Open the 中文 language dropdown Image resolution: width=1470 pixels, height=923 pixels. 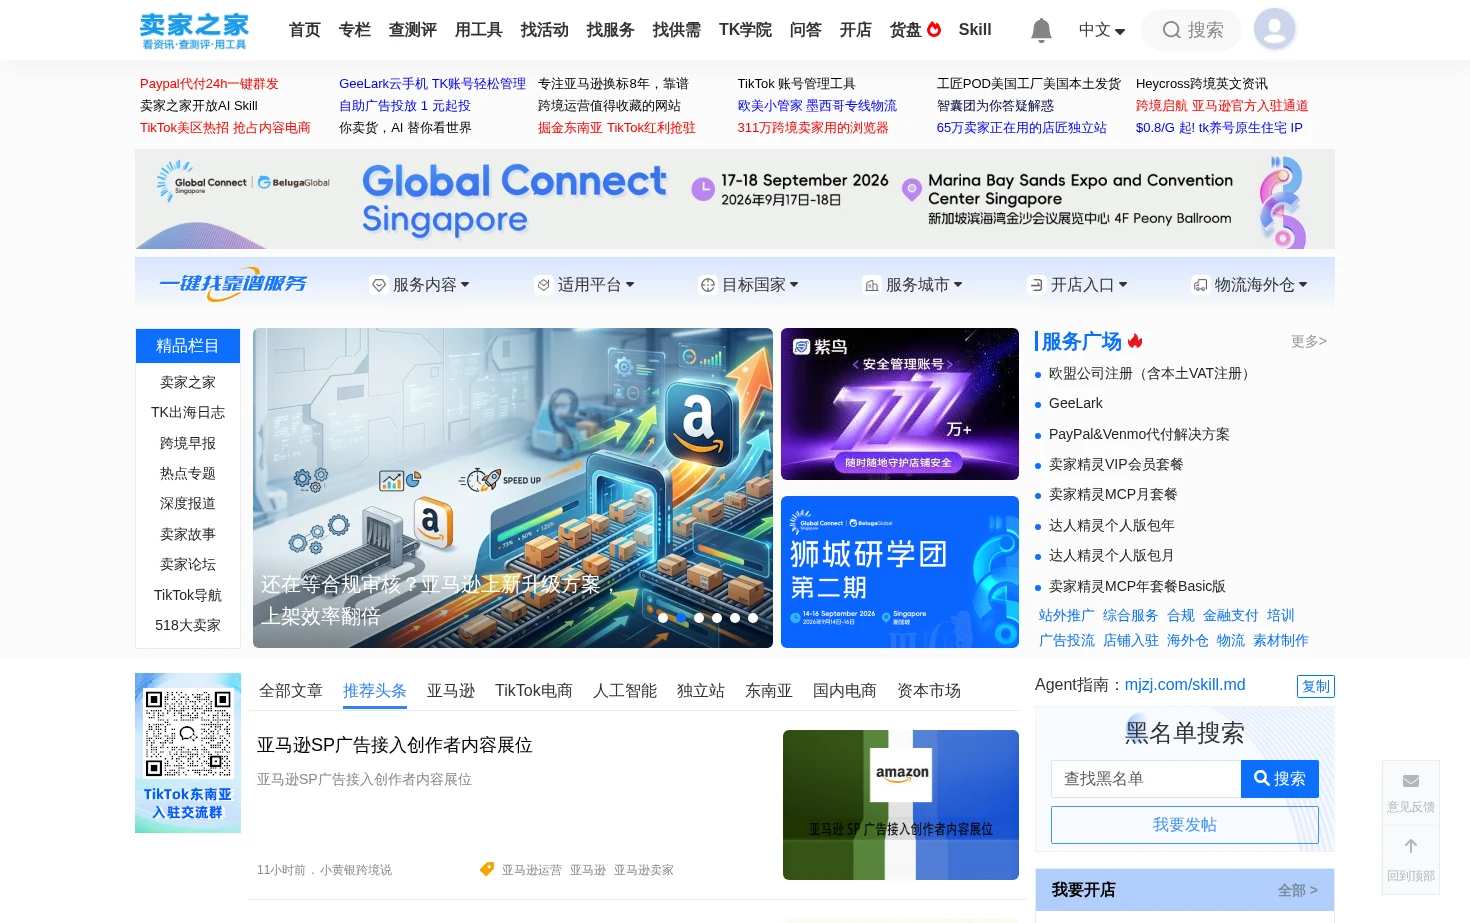click(x=1102, y=30)
